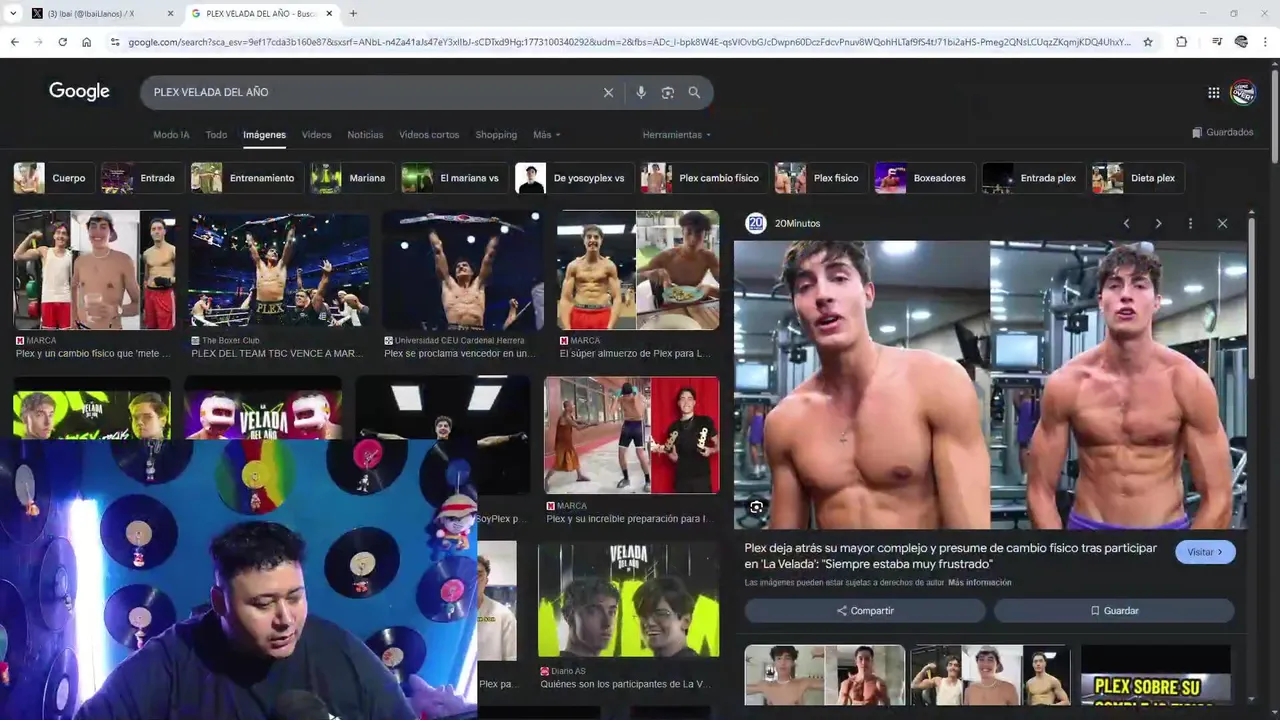
Task: Select the Entrada filter chip
Action: coord(142,178)
